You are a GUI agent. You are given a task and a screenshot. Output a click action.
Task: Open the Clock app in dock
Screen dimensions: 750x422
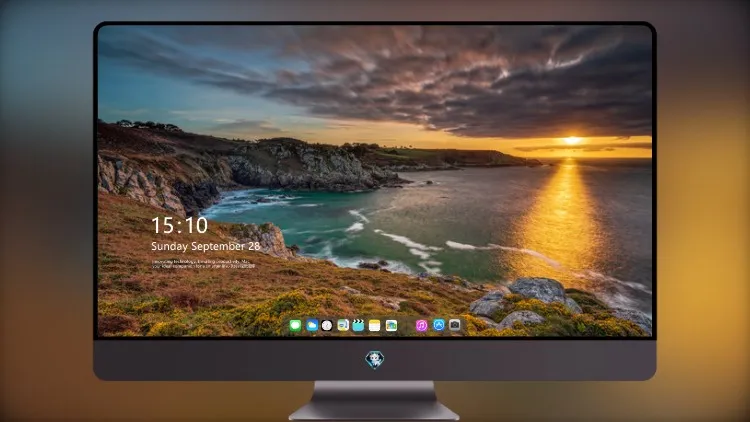(327, 326)
